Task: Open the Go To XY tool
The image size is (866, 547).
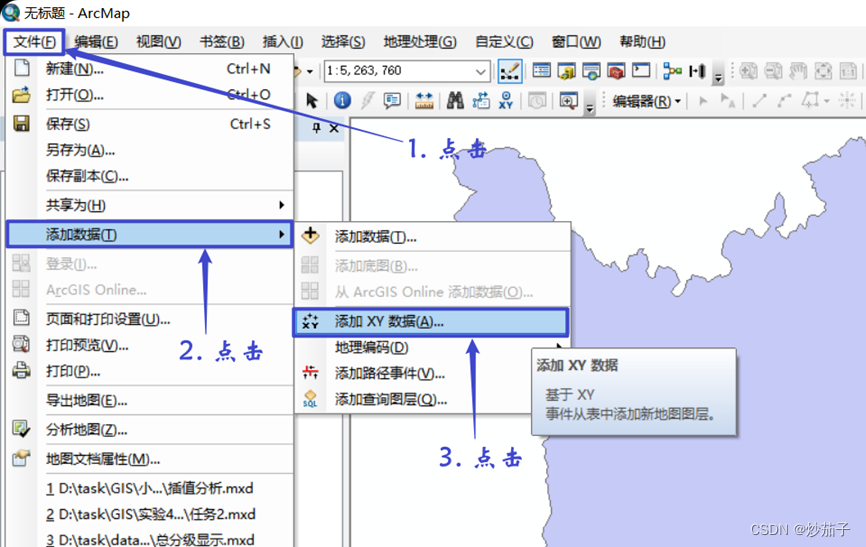Action: (506, 101)
